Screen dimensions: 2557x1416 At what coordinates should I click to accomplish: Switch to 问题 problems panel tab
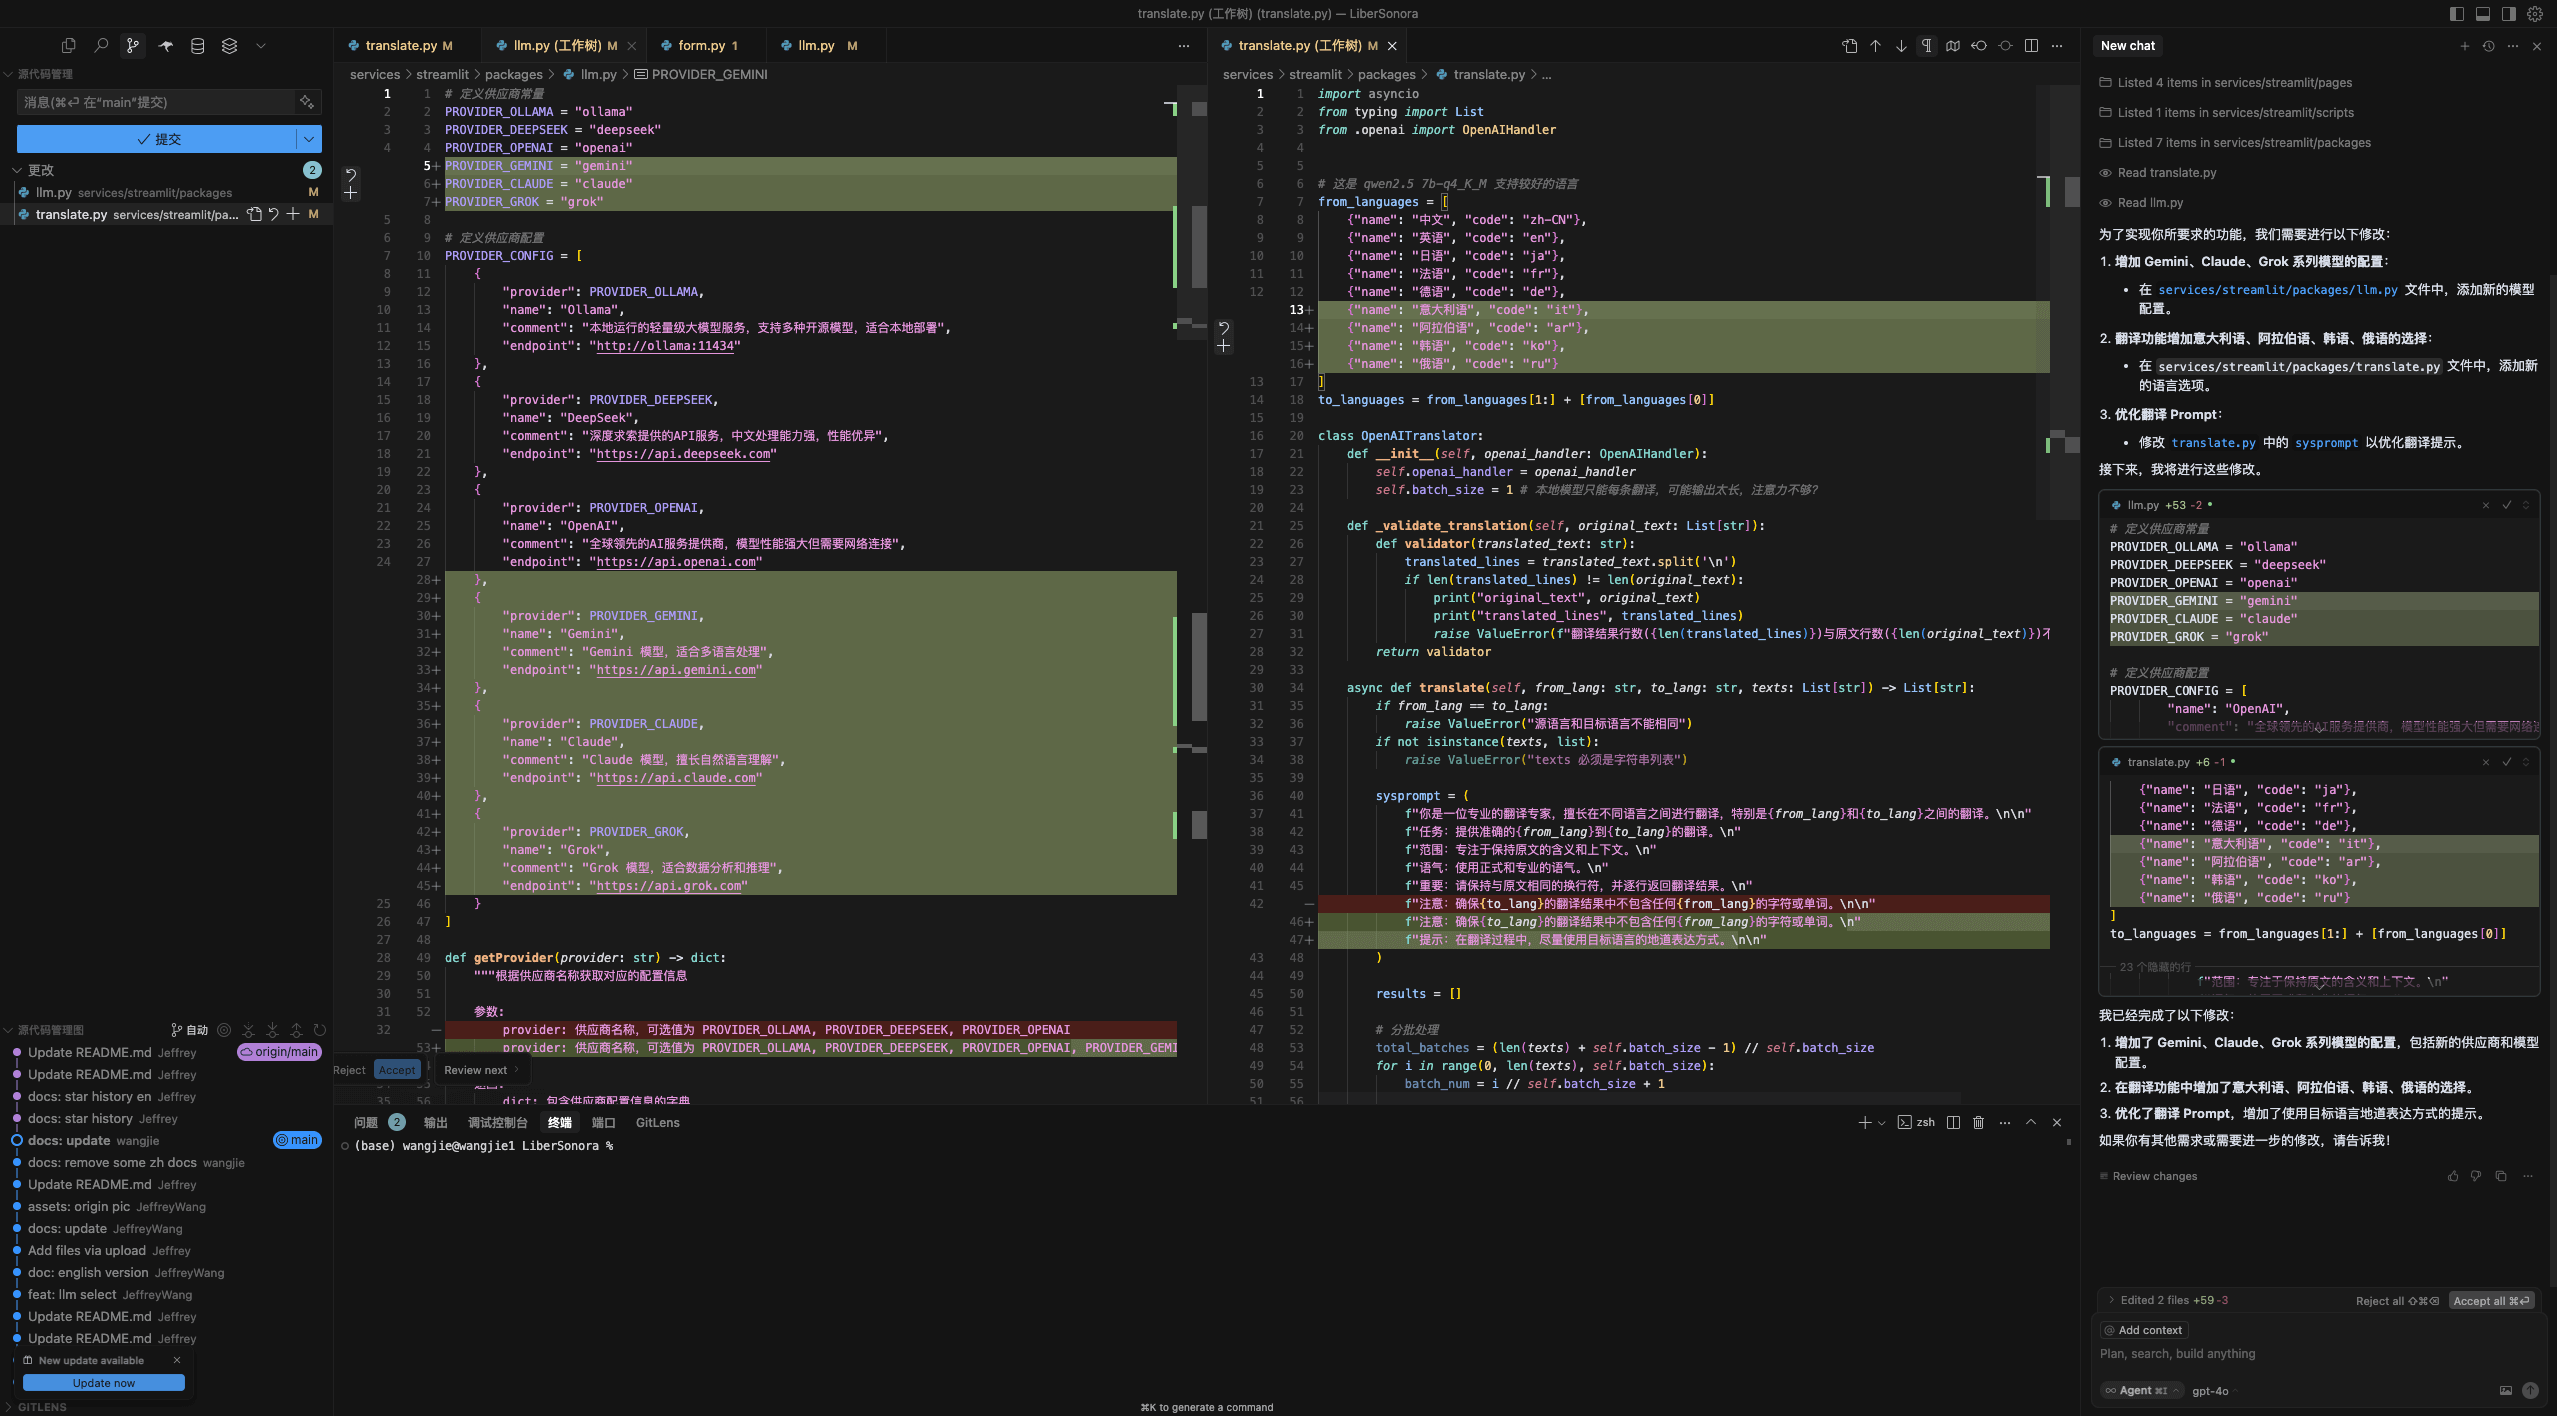pos(366,1122)
